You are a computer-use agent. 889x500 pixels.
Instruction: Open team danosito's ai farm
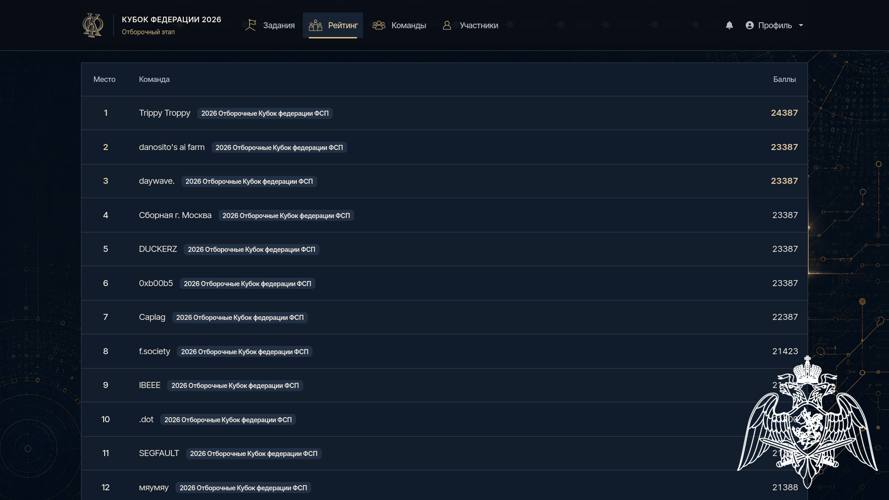[172, 147]
